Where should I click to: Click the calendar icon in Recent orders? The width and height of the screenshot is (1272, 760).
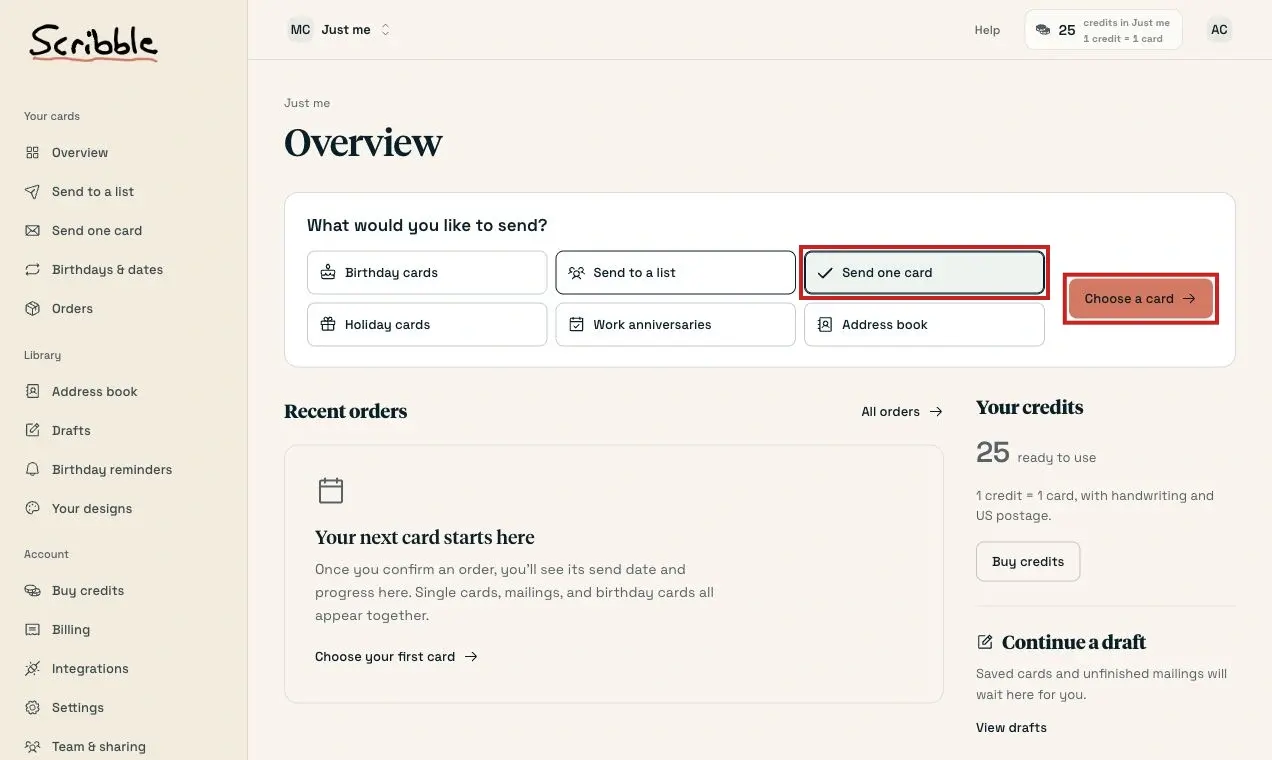pyautogui.click(x=331, y=491)
